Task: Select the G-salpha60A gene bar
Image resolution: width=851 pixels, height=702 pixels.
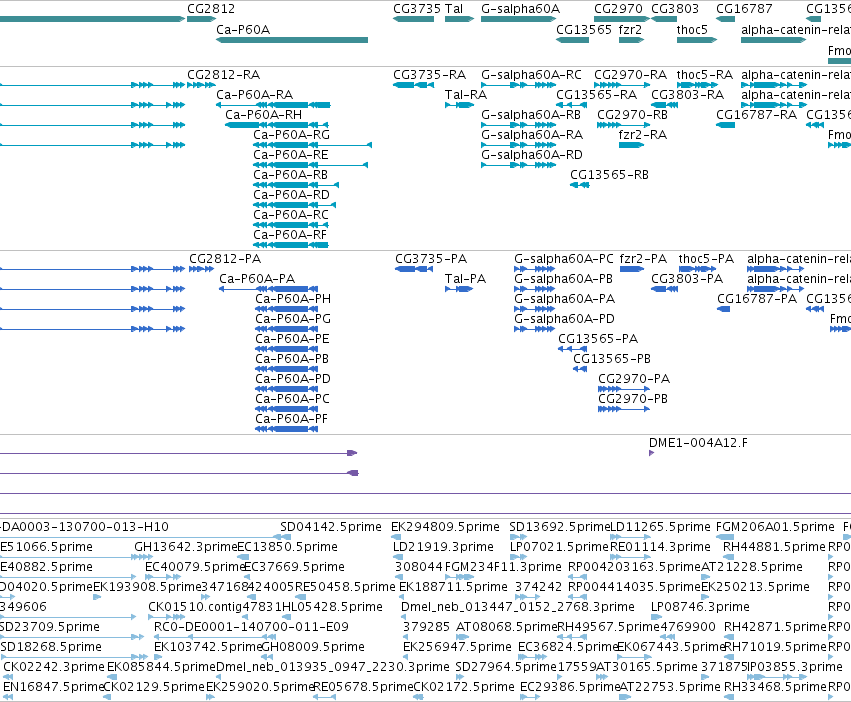Action: (x=518, y=19)
